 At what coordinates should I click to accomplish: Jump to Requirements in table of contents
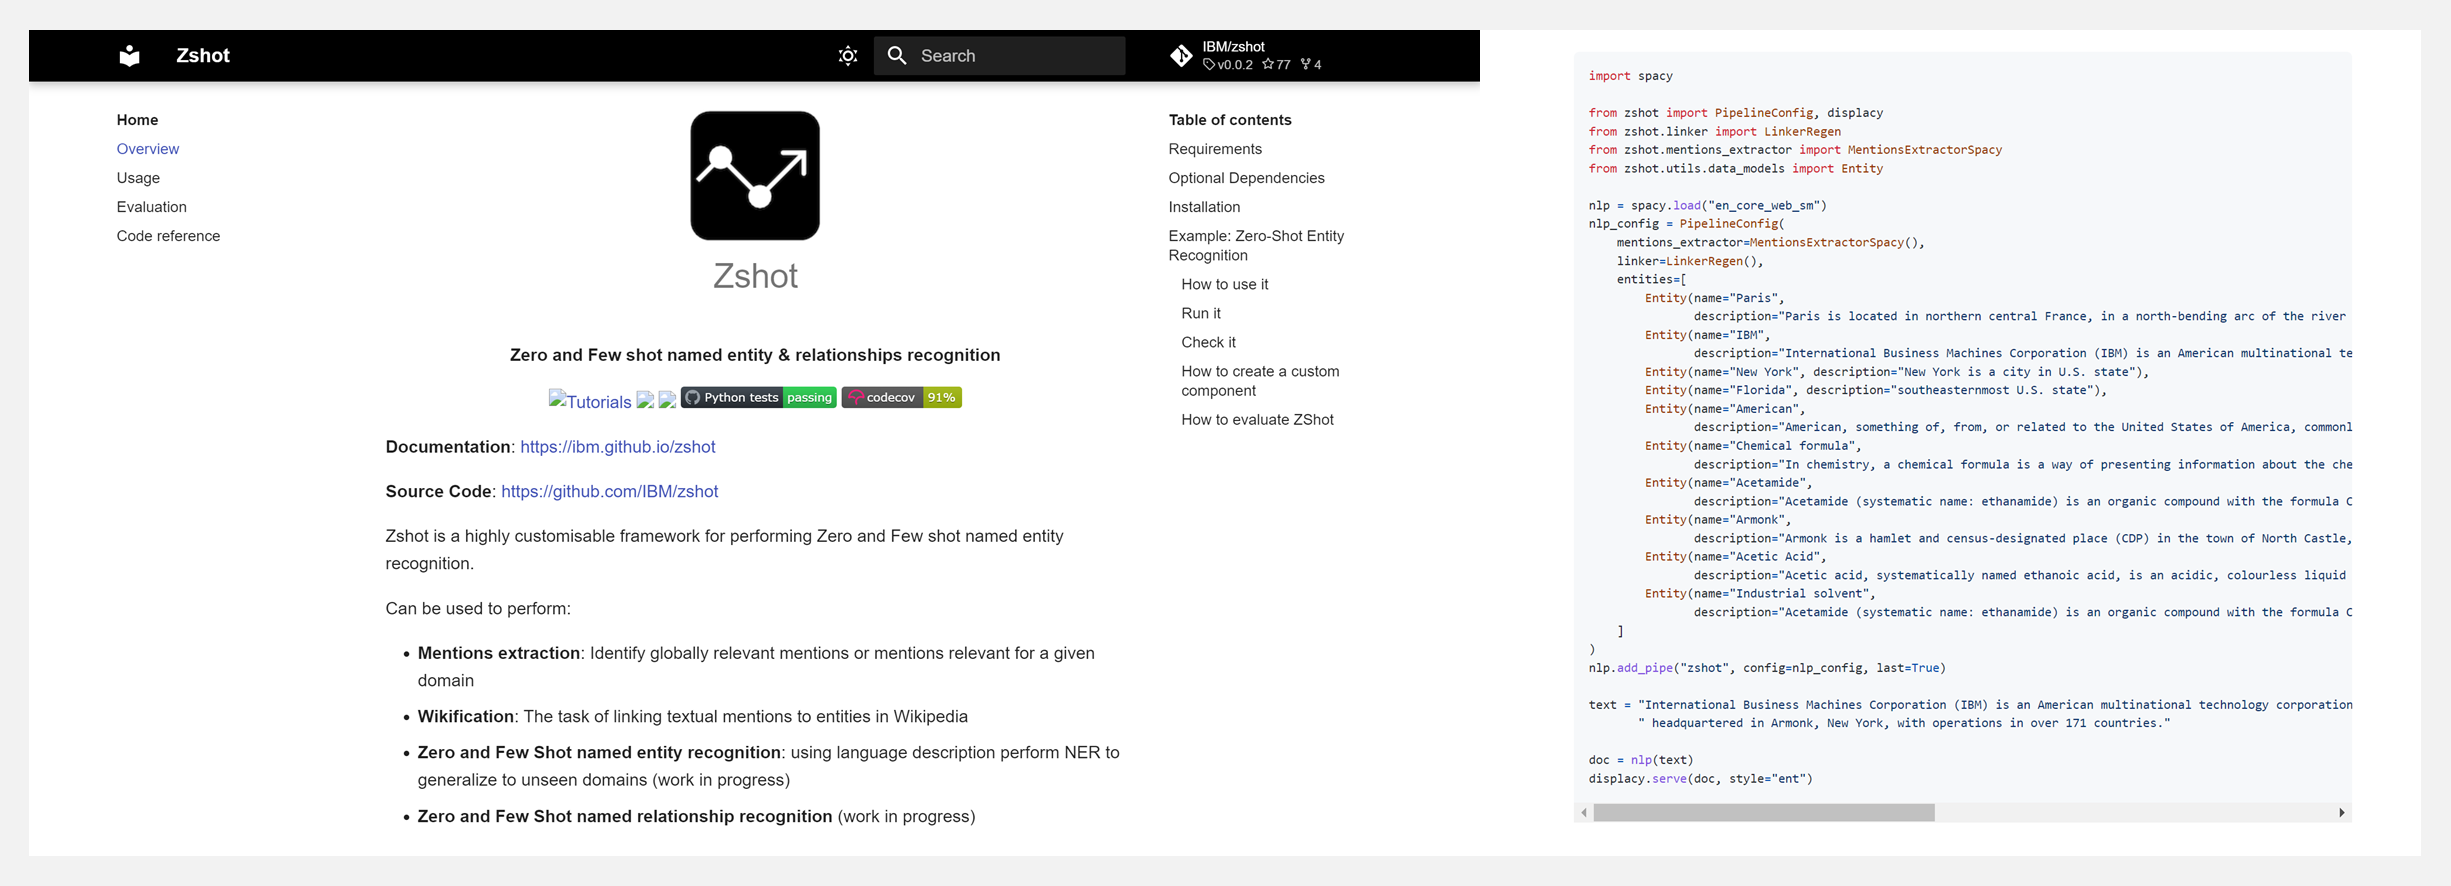click(x=1215, y=149)
